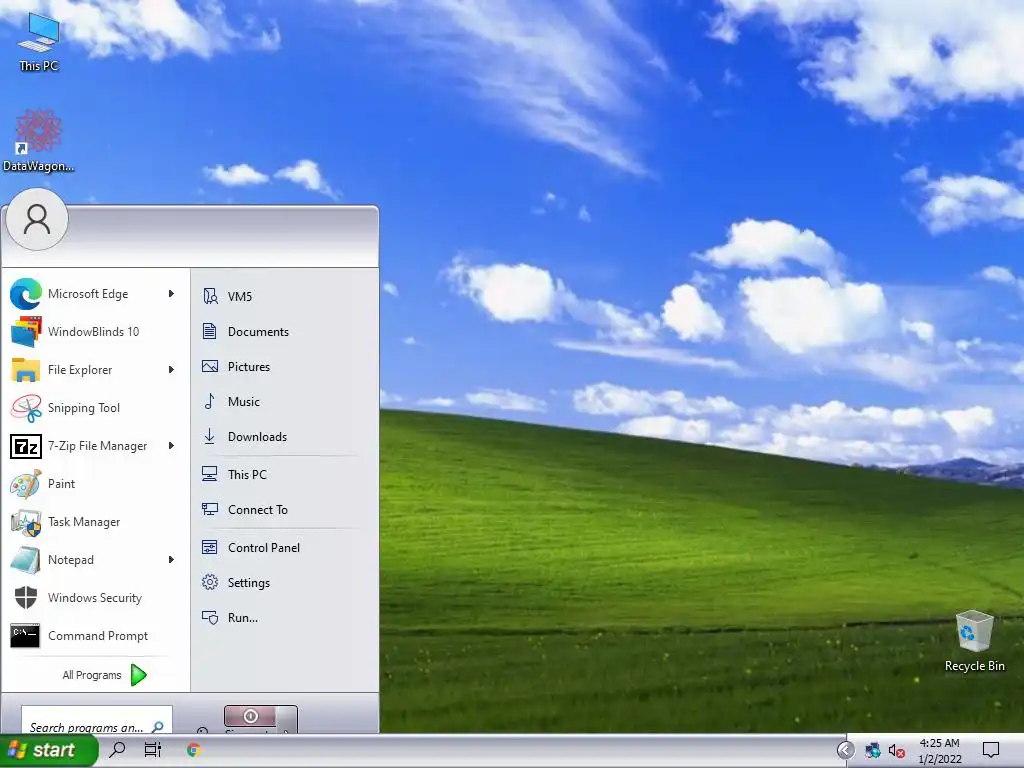Screen dimensions: 1024x768
Task: Open the notification center icon
Action: pyautogui.click(x=991, y=750)
